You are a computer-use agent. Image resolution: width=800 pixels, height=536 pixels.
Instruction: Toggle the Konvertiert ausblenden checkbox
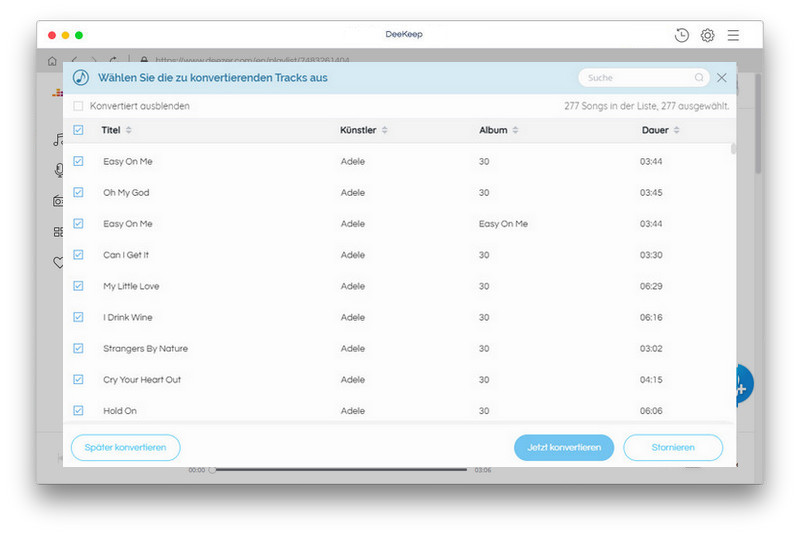[78, 106]
